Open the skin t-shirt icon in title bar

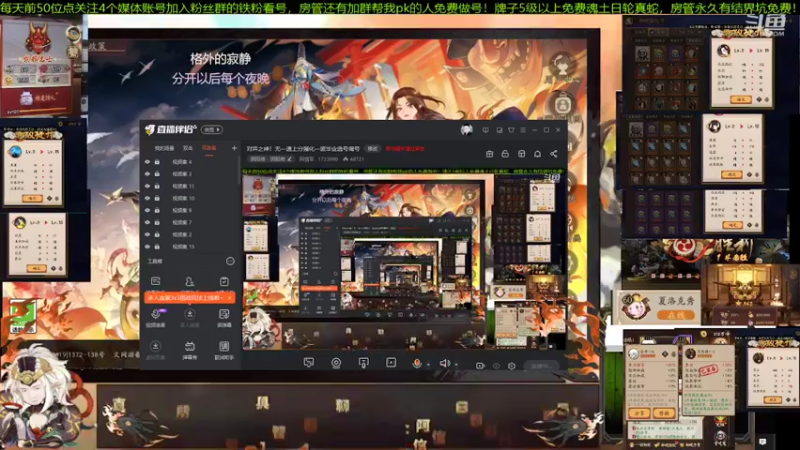(511, 130)
